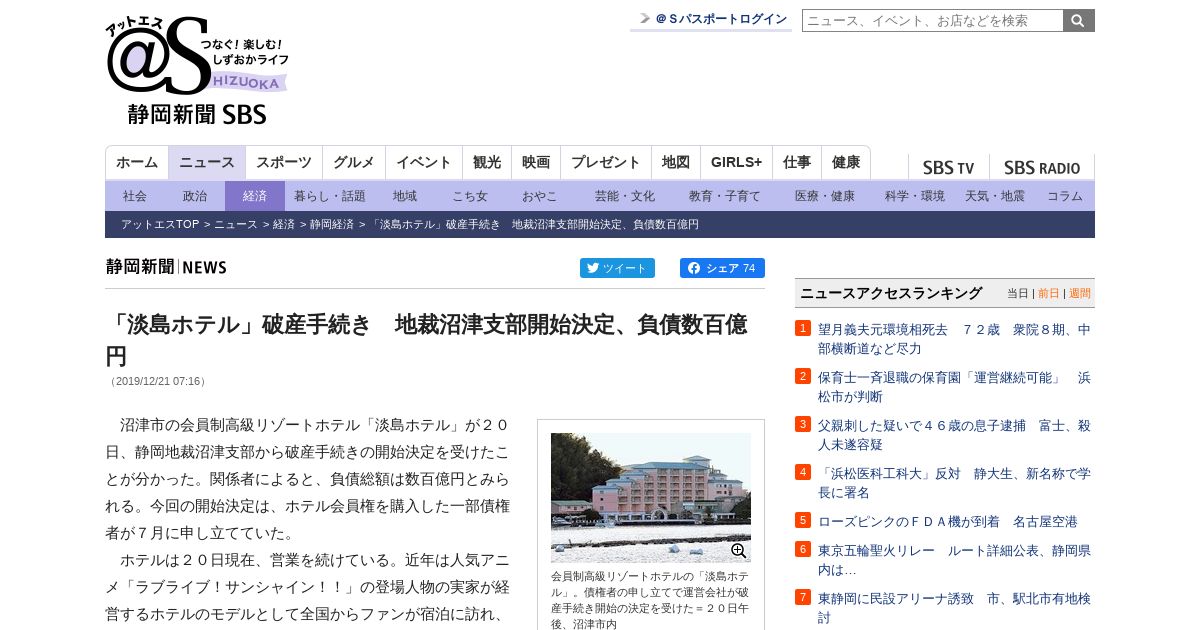Click the アットエスTOP breadcrumb
The image size is (1200, 630).
pyautogui.click(x=160, y=224)
